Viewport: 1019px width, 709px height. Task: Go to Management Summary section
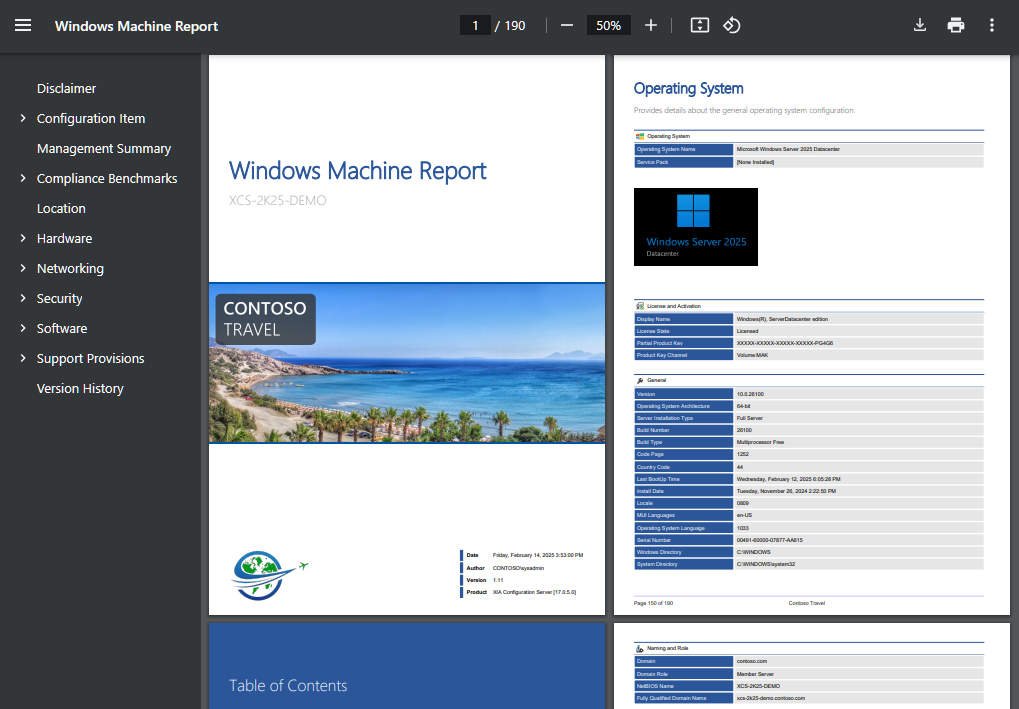(104, 148)
